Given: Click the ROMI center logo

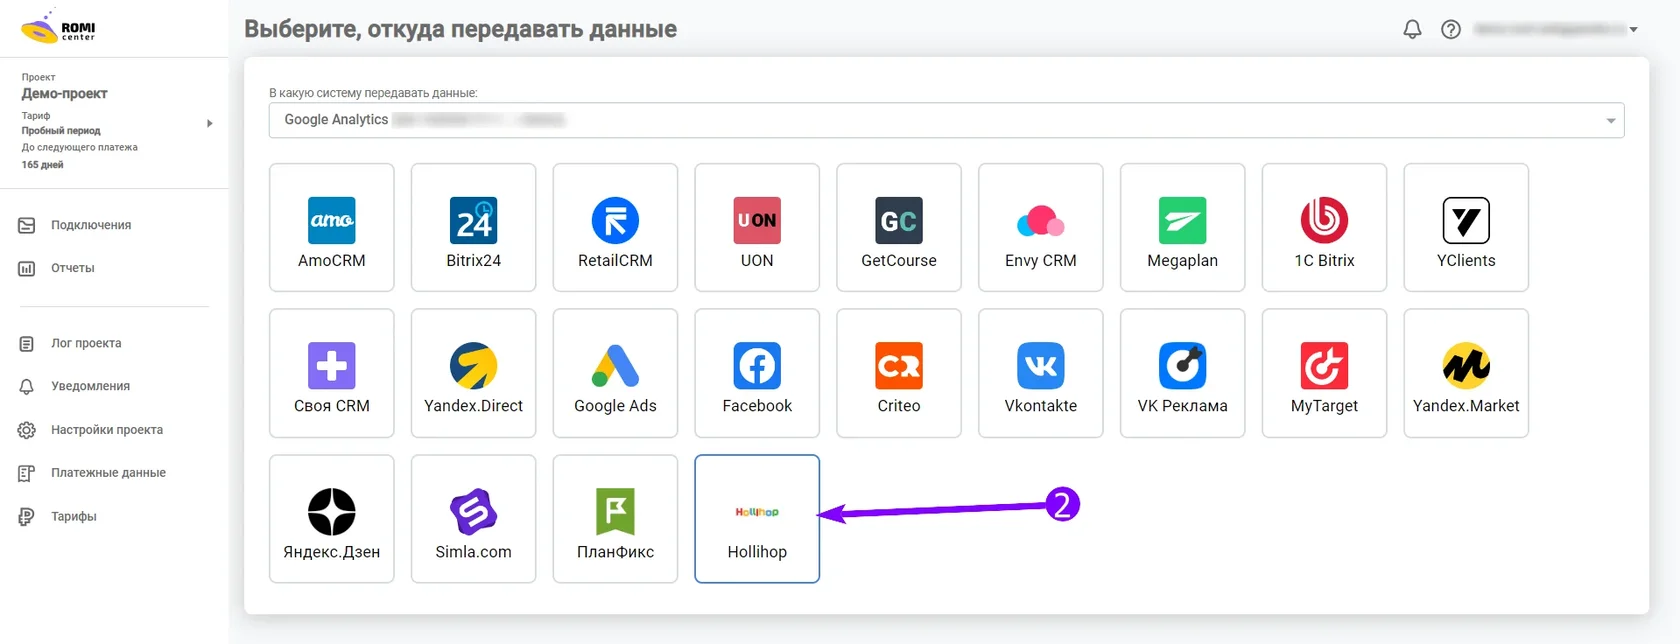Looking at the screenshot, I should tap(59, 28).
